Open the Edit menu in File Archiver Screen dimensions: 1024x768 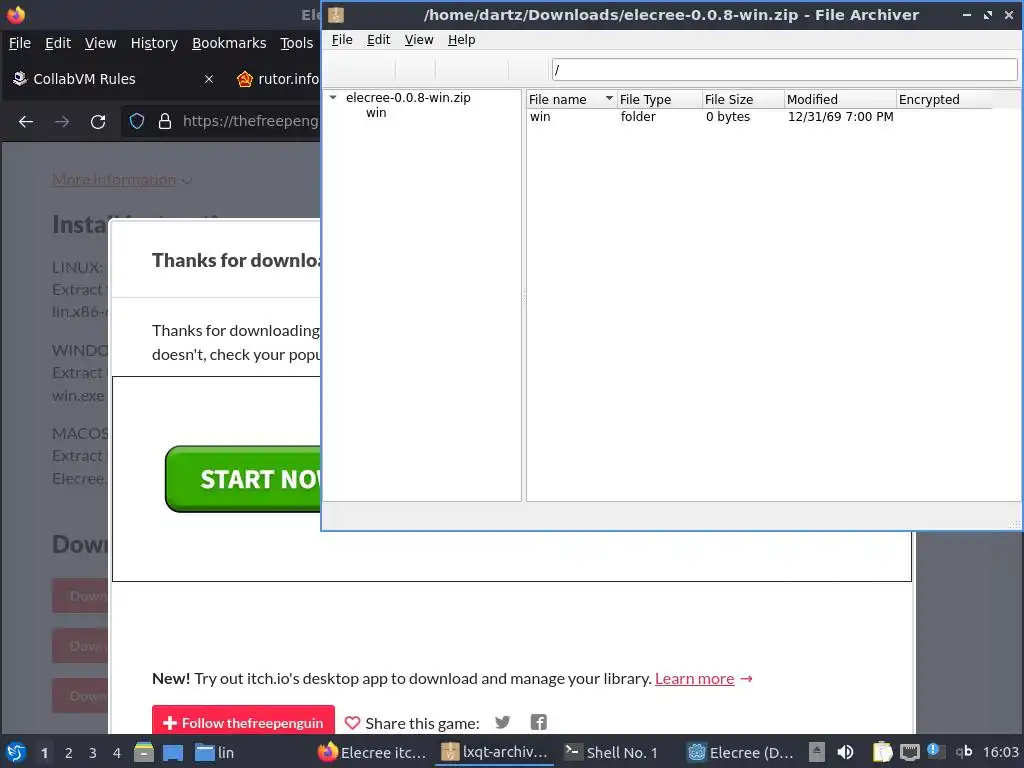[378, 40]
